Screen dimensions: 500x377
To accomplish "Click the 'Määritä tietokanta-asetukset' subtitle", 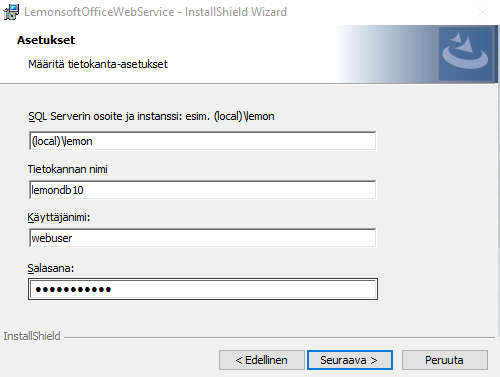I will pyautogui.click(x=98, y=64).
